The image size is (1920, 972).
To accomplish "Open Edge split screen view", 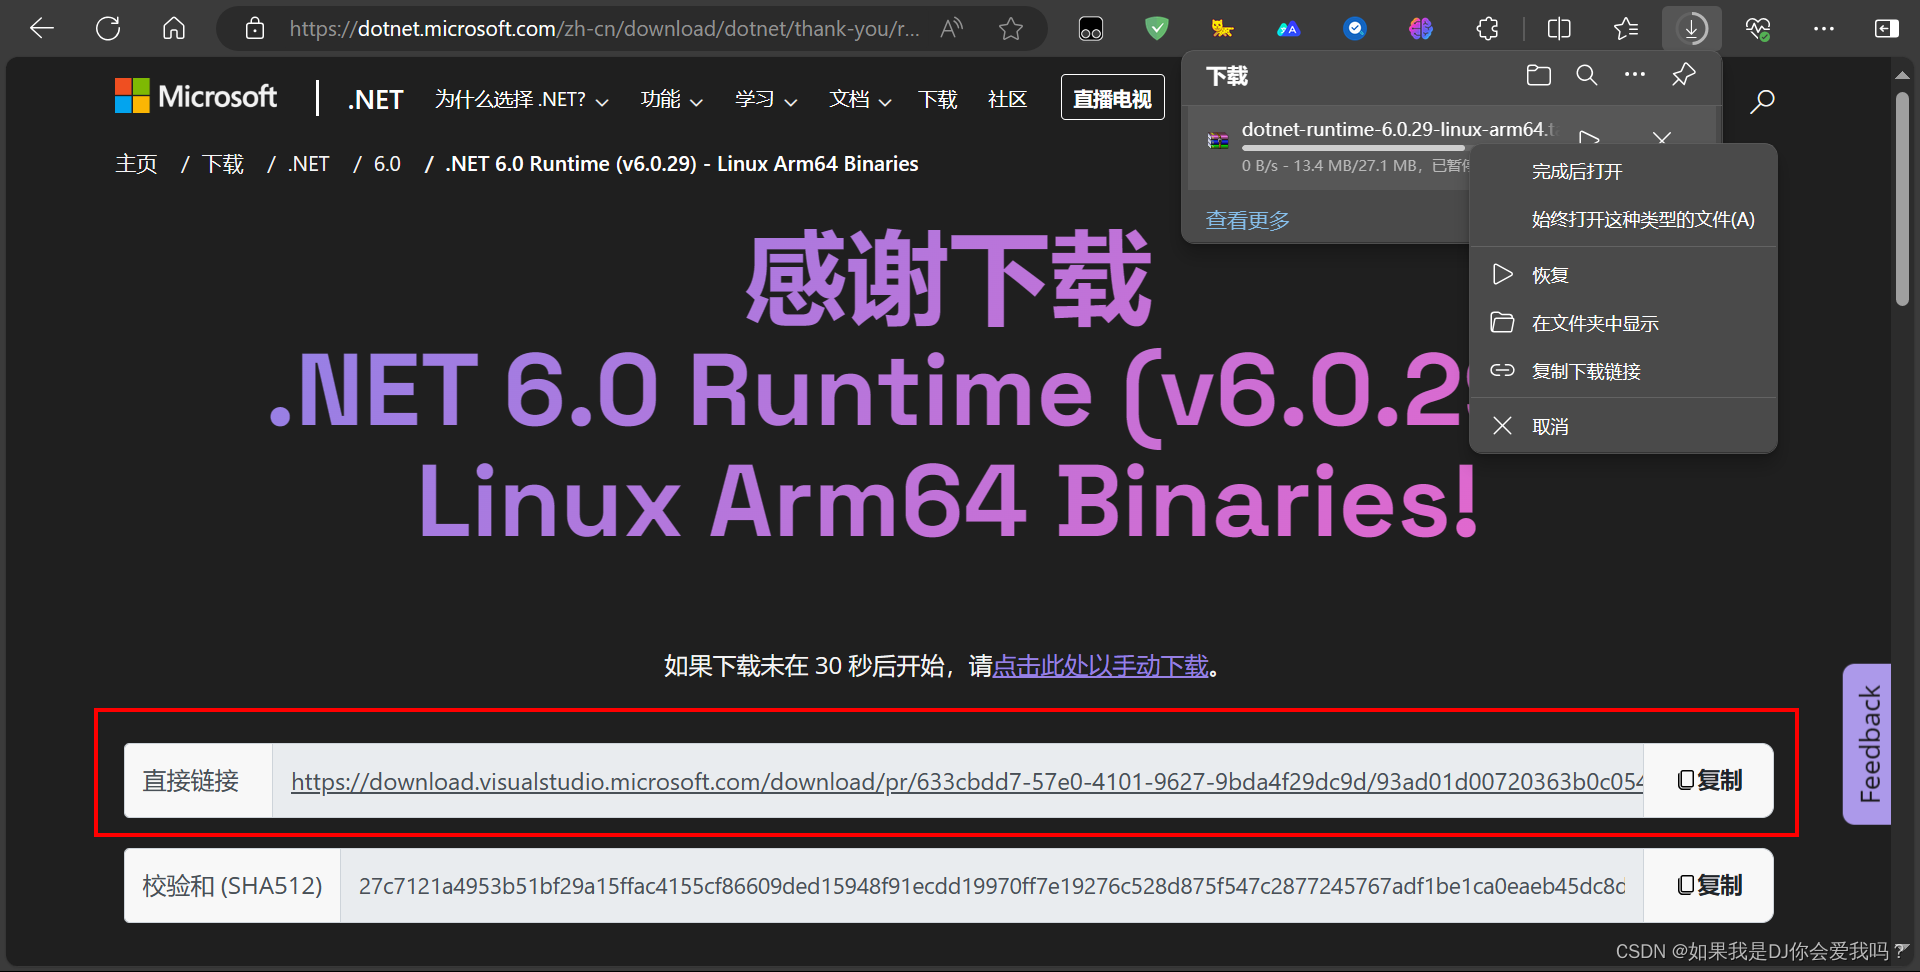I will coord(1558,28).
